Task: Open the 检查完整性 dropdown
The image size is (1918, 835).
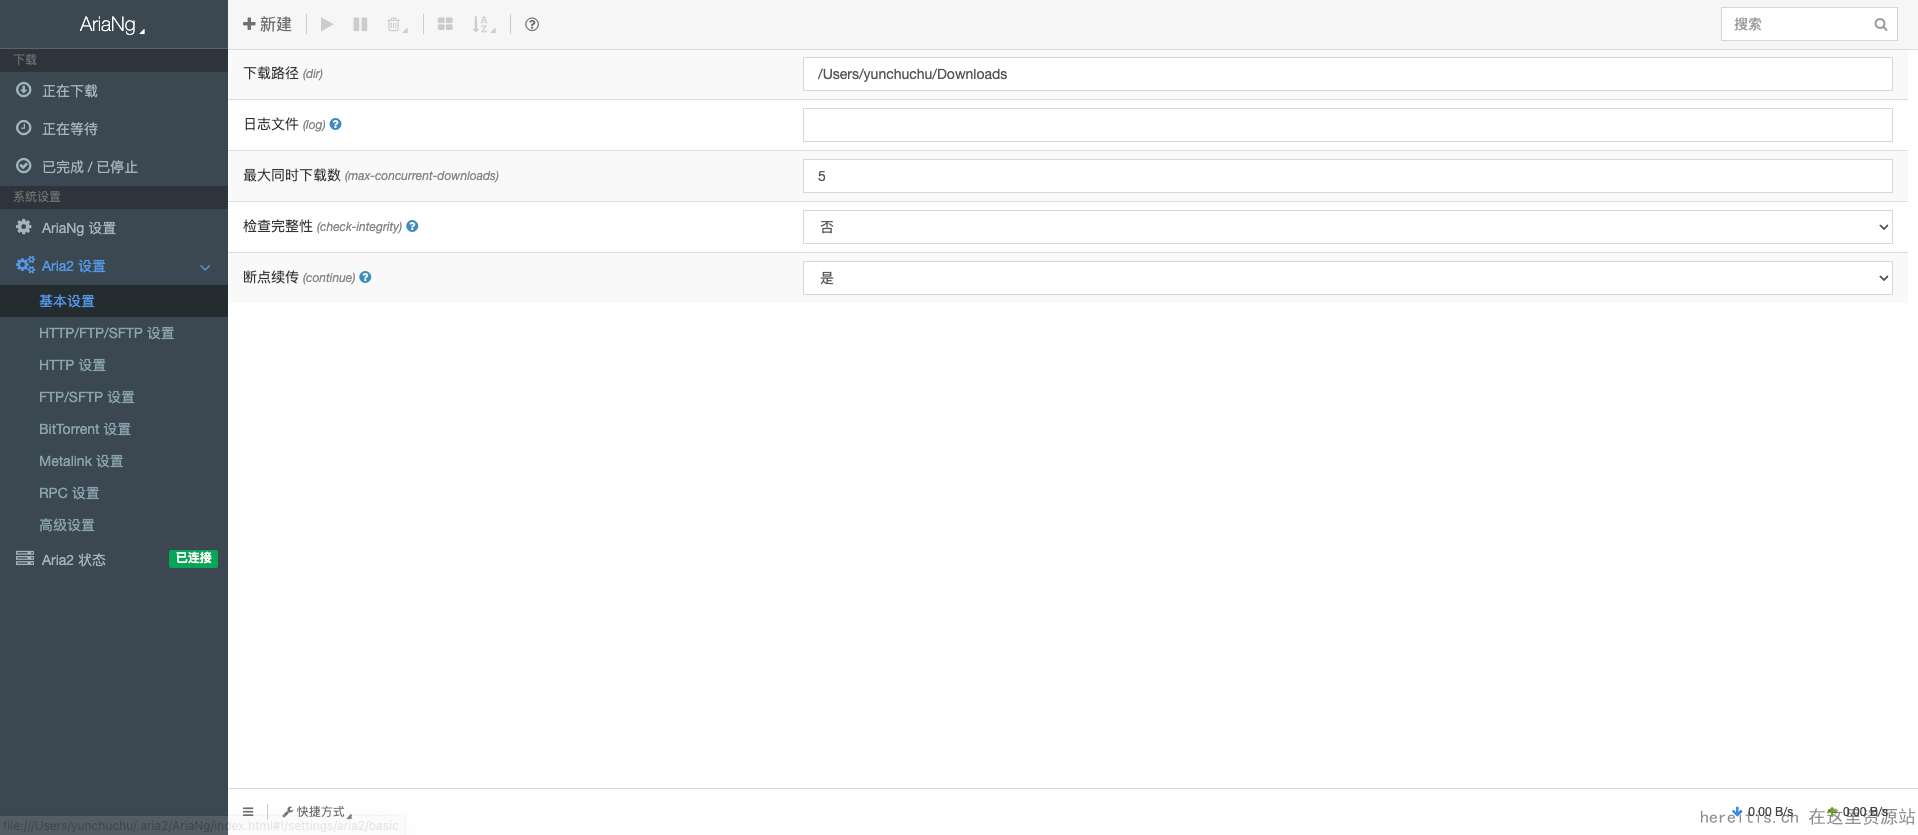Action: [x=1347, y=227]
